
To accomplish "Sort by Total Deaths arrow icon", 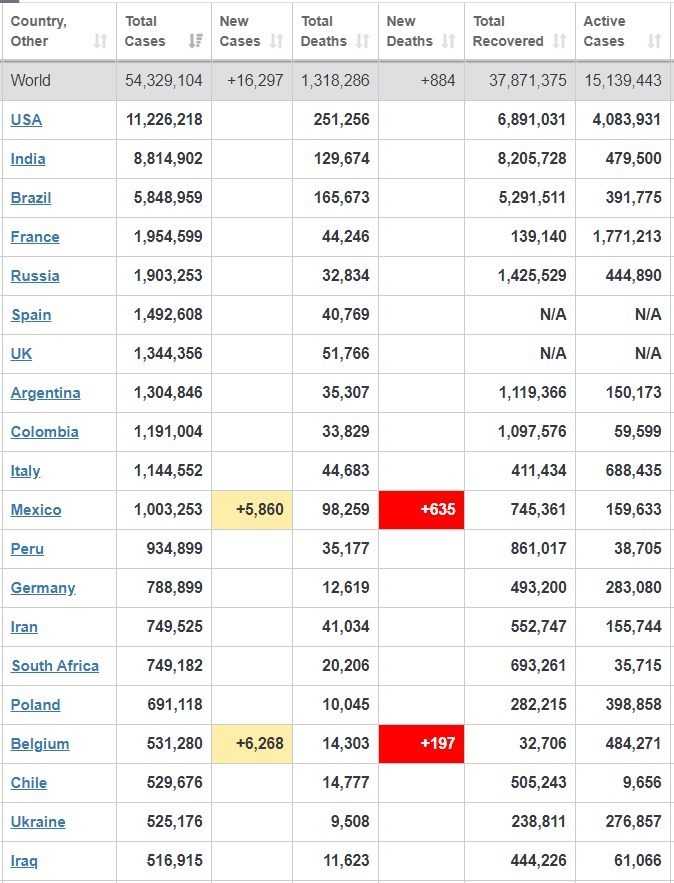I will [x=362, y=41].
